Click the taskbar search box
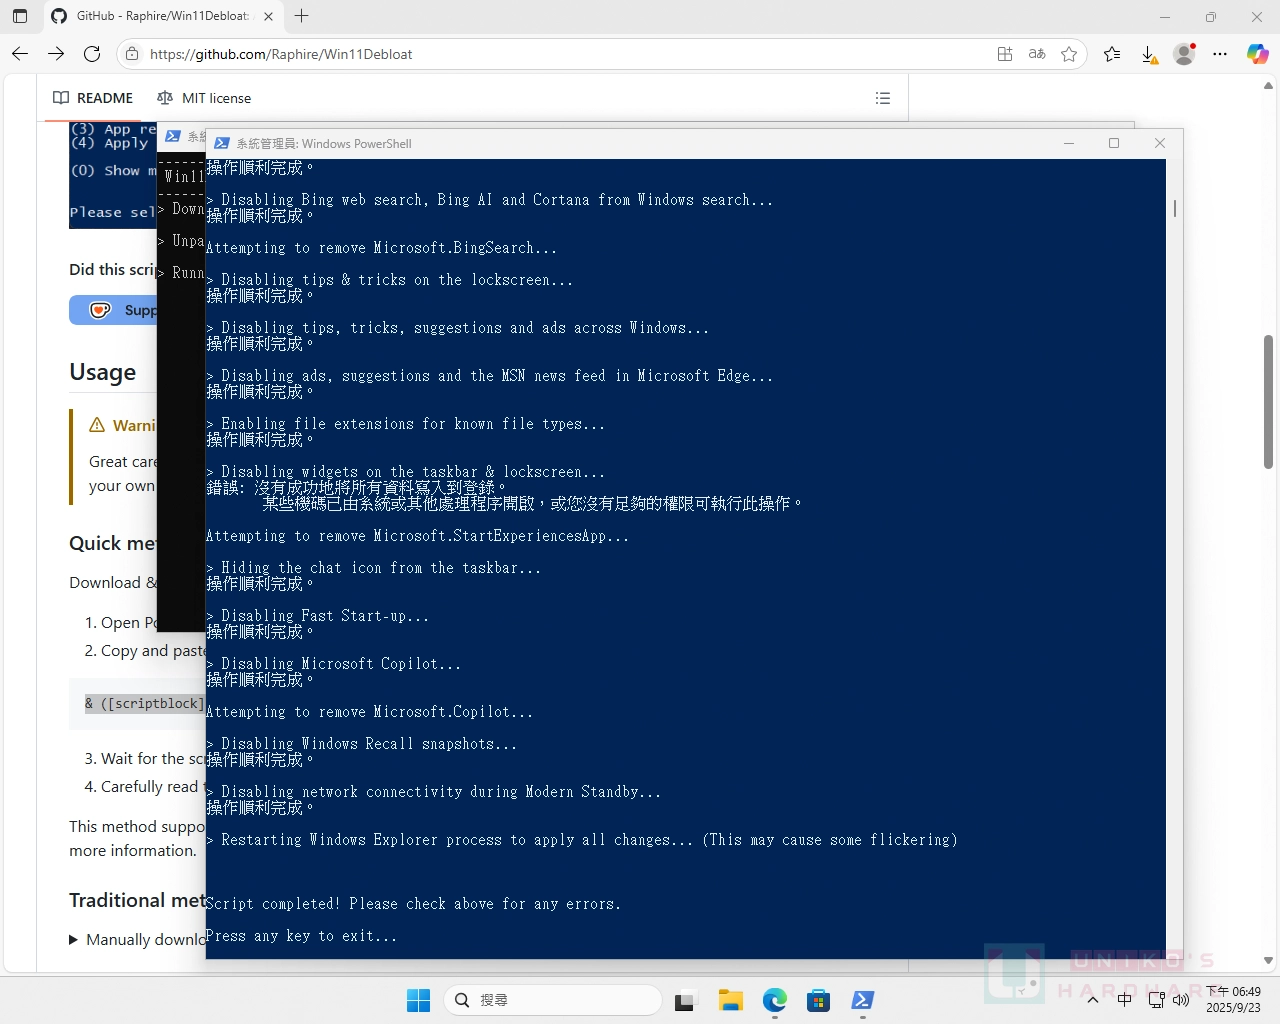This screenshot has width=1280, height=1024. pyautogui.click(x=552, y=1000)
